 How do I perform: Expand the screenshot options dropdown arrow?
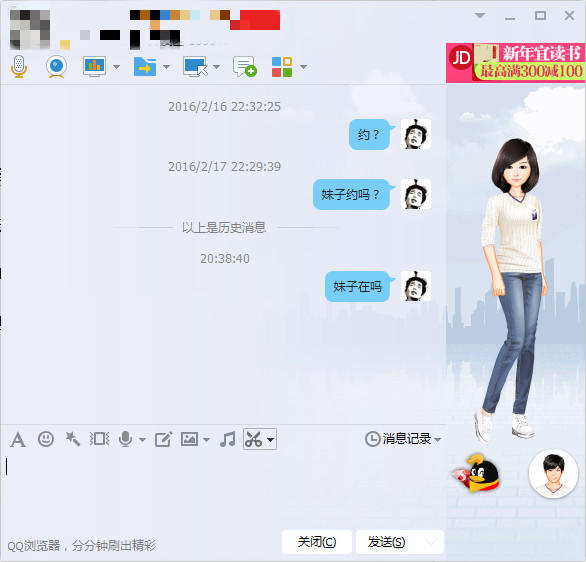(271, 440)
